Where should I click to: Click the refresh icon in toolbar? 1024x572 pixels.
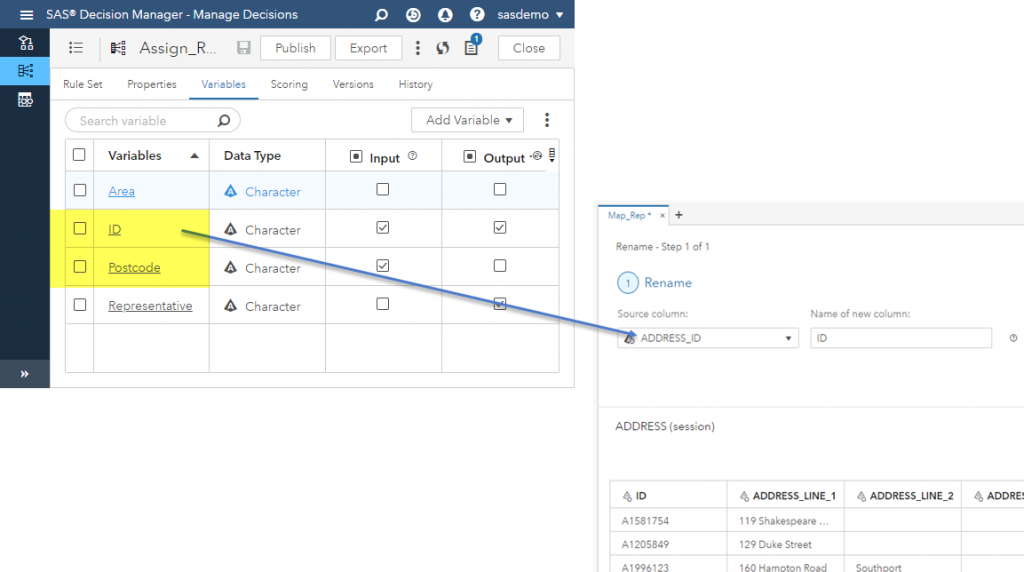(443, 48)
